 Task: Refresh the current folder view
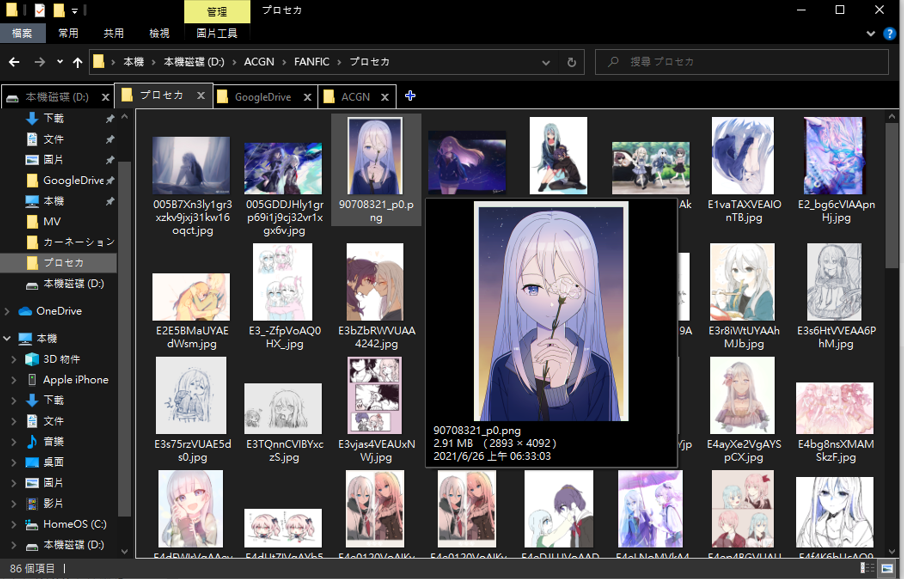(571, 62)
